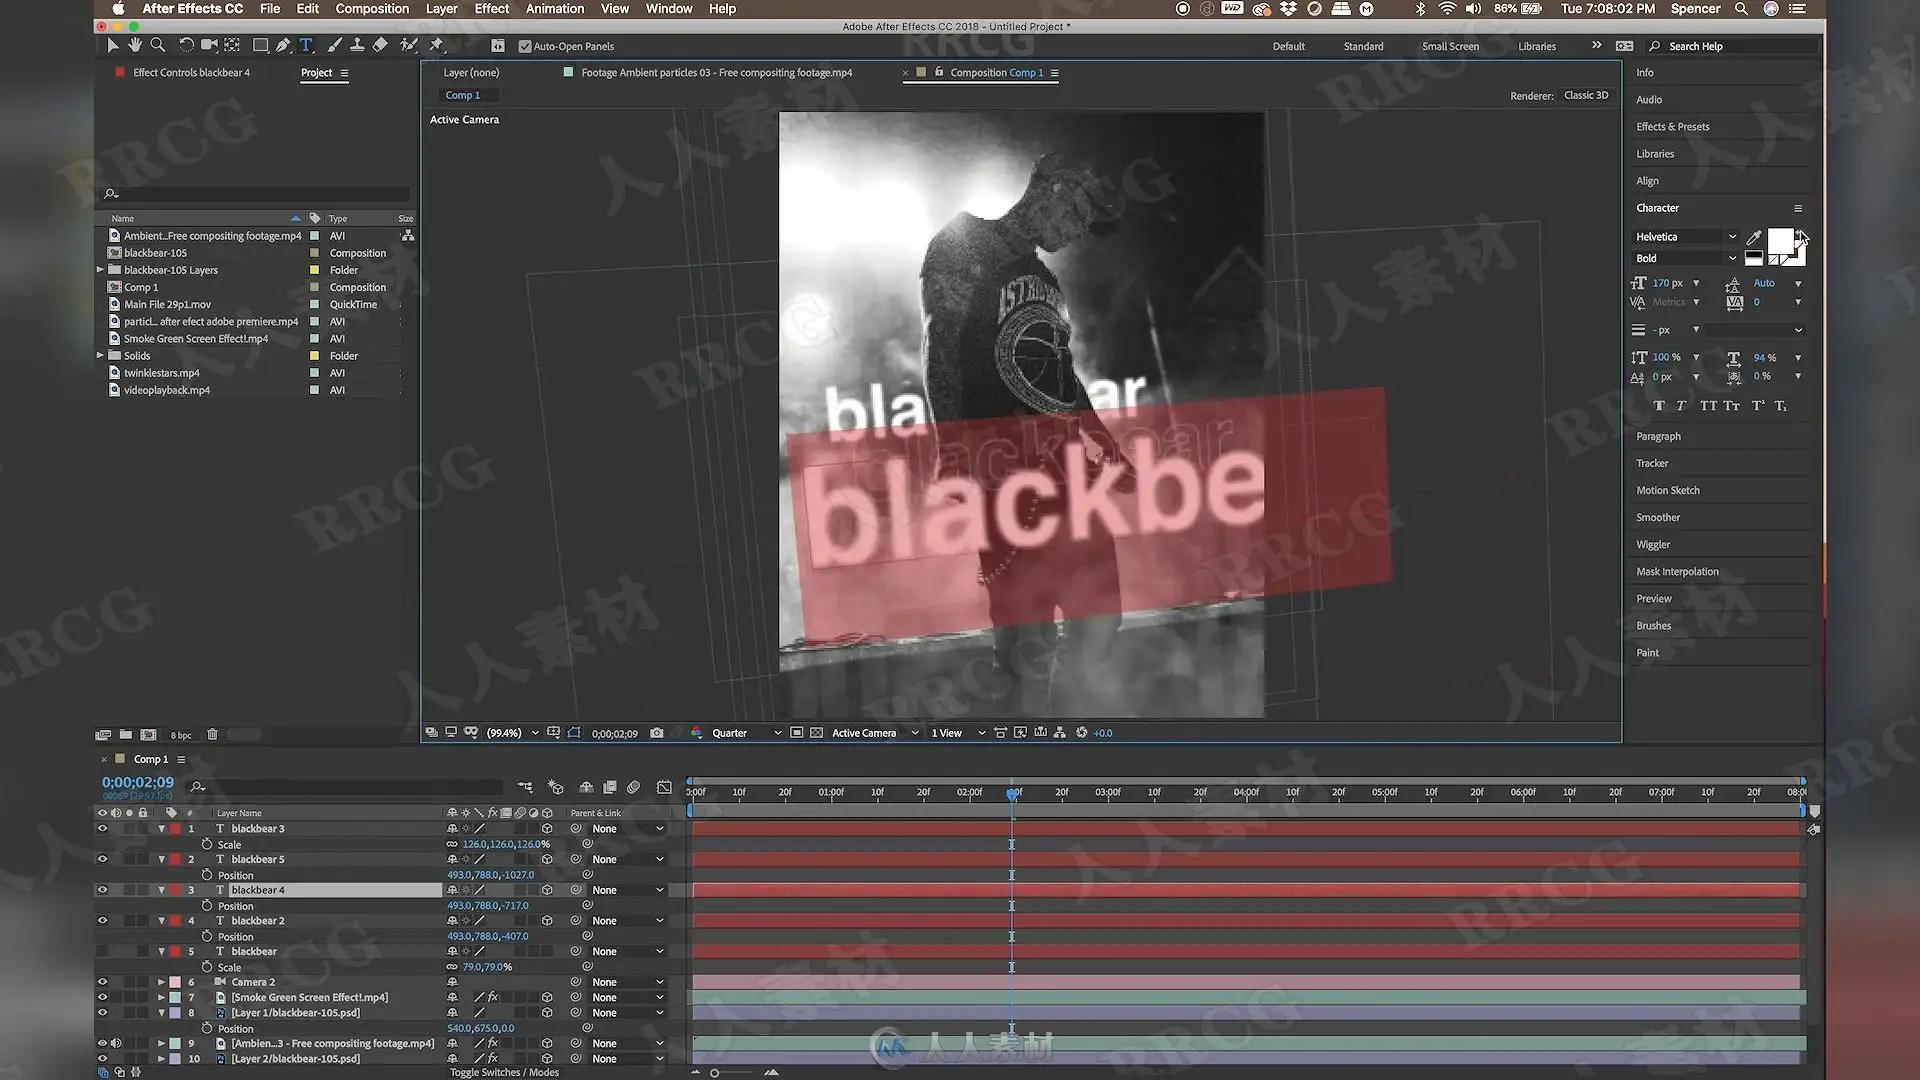Open the Composition Mini-Flowchart icon in timeline
The image size is (1920, 1080).
(x=525, y=788)
